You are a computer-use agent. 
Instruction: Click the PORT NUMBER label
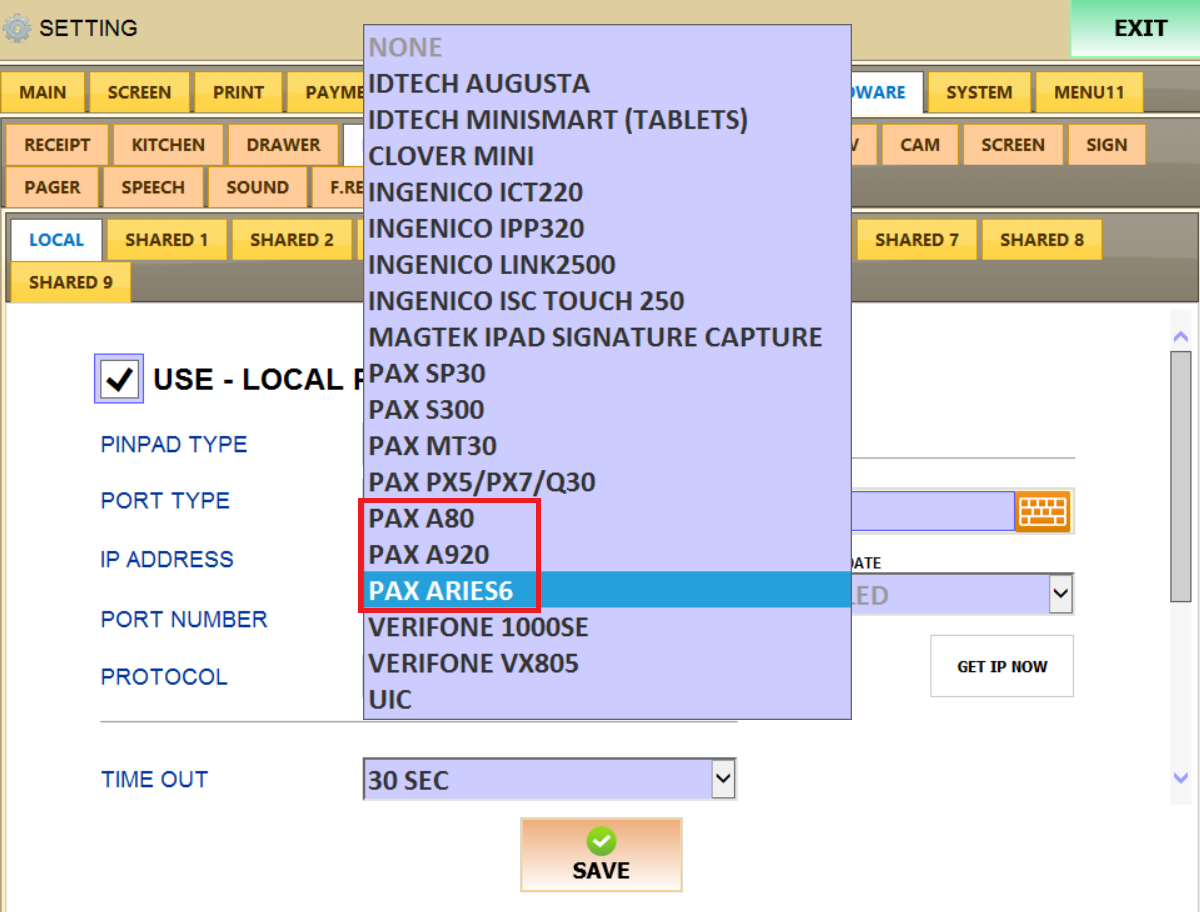[184, 619]
